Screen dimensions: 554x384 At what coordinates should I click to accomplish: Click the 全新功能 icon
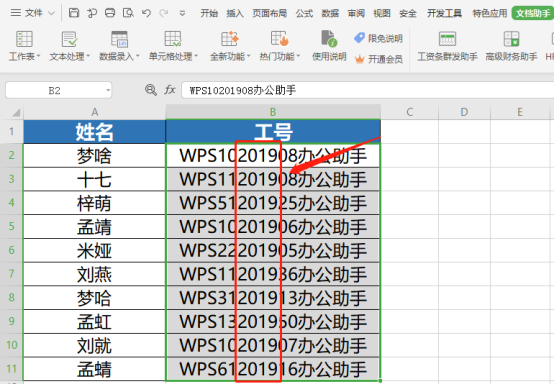point(230,39)
